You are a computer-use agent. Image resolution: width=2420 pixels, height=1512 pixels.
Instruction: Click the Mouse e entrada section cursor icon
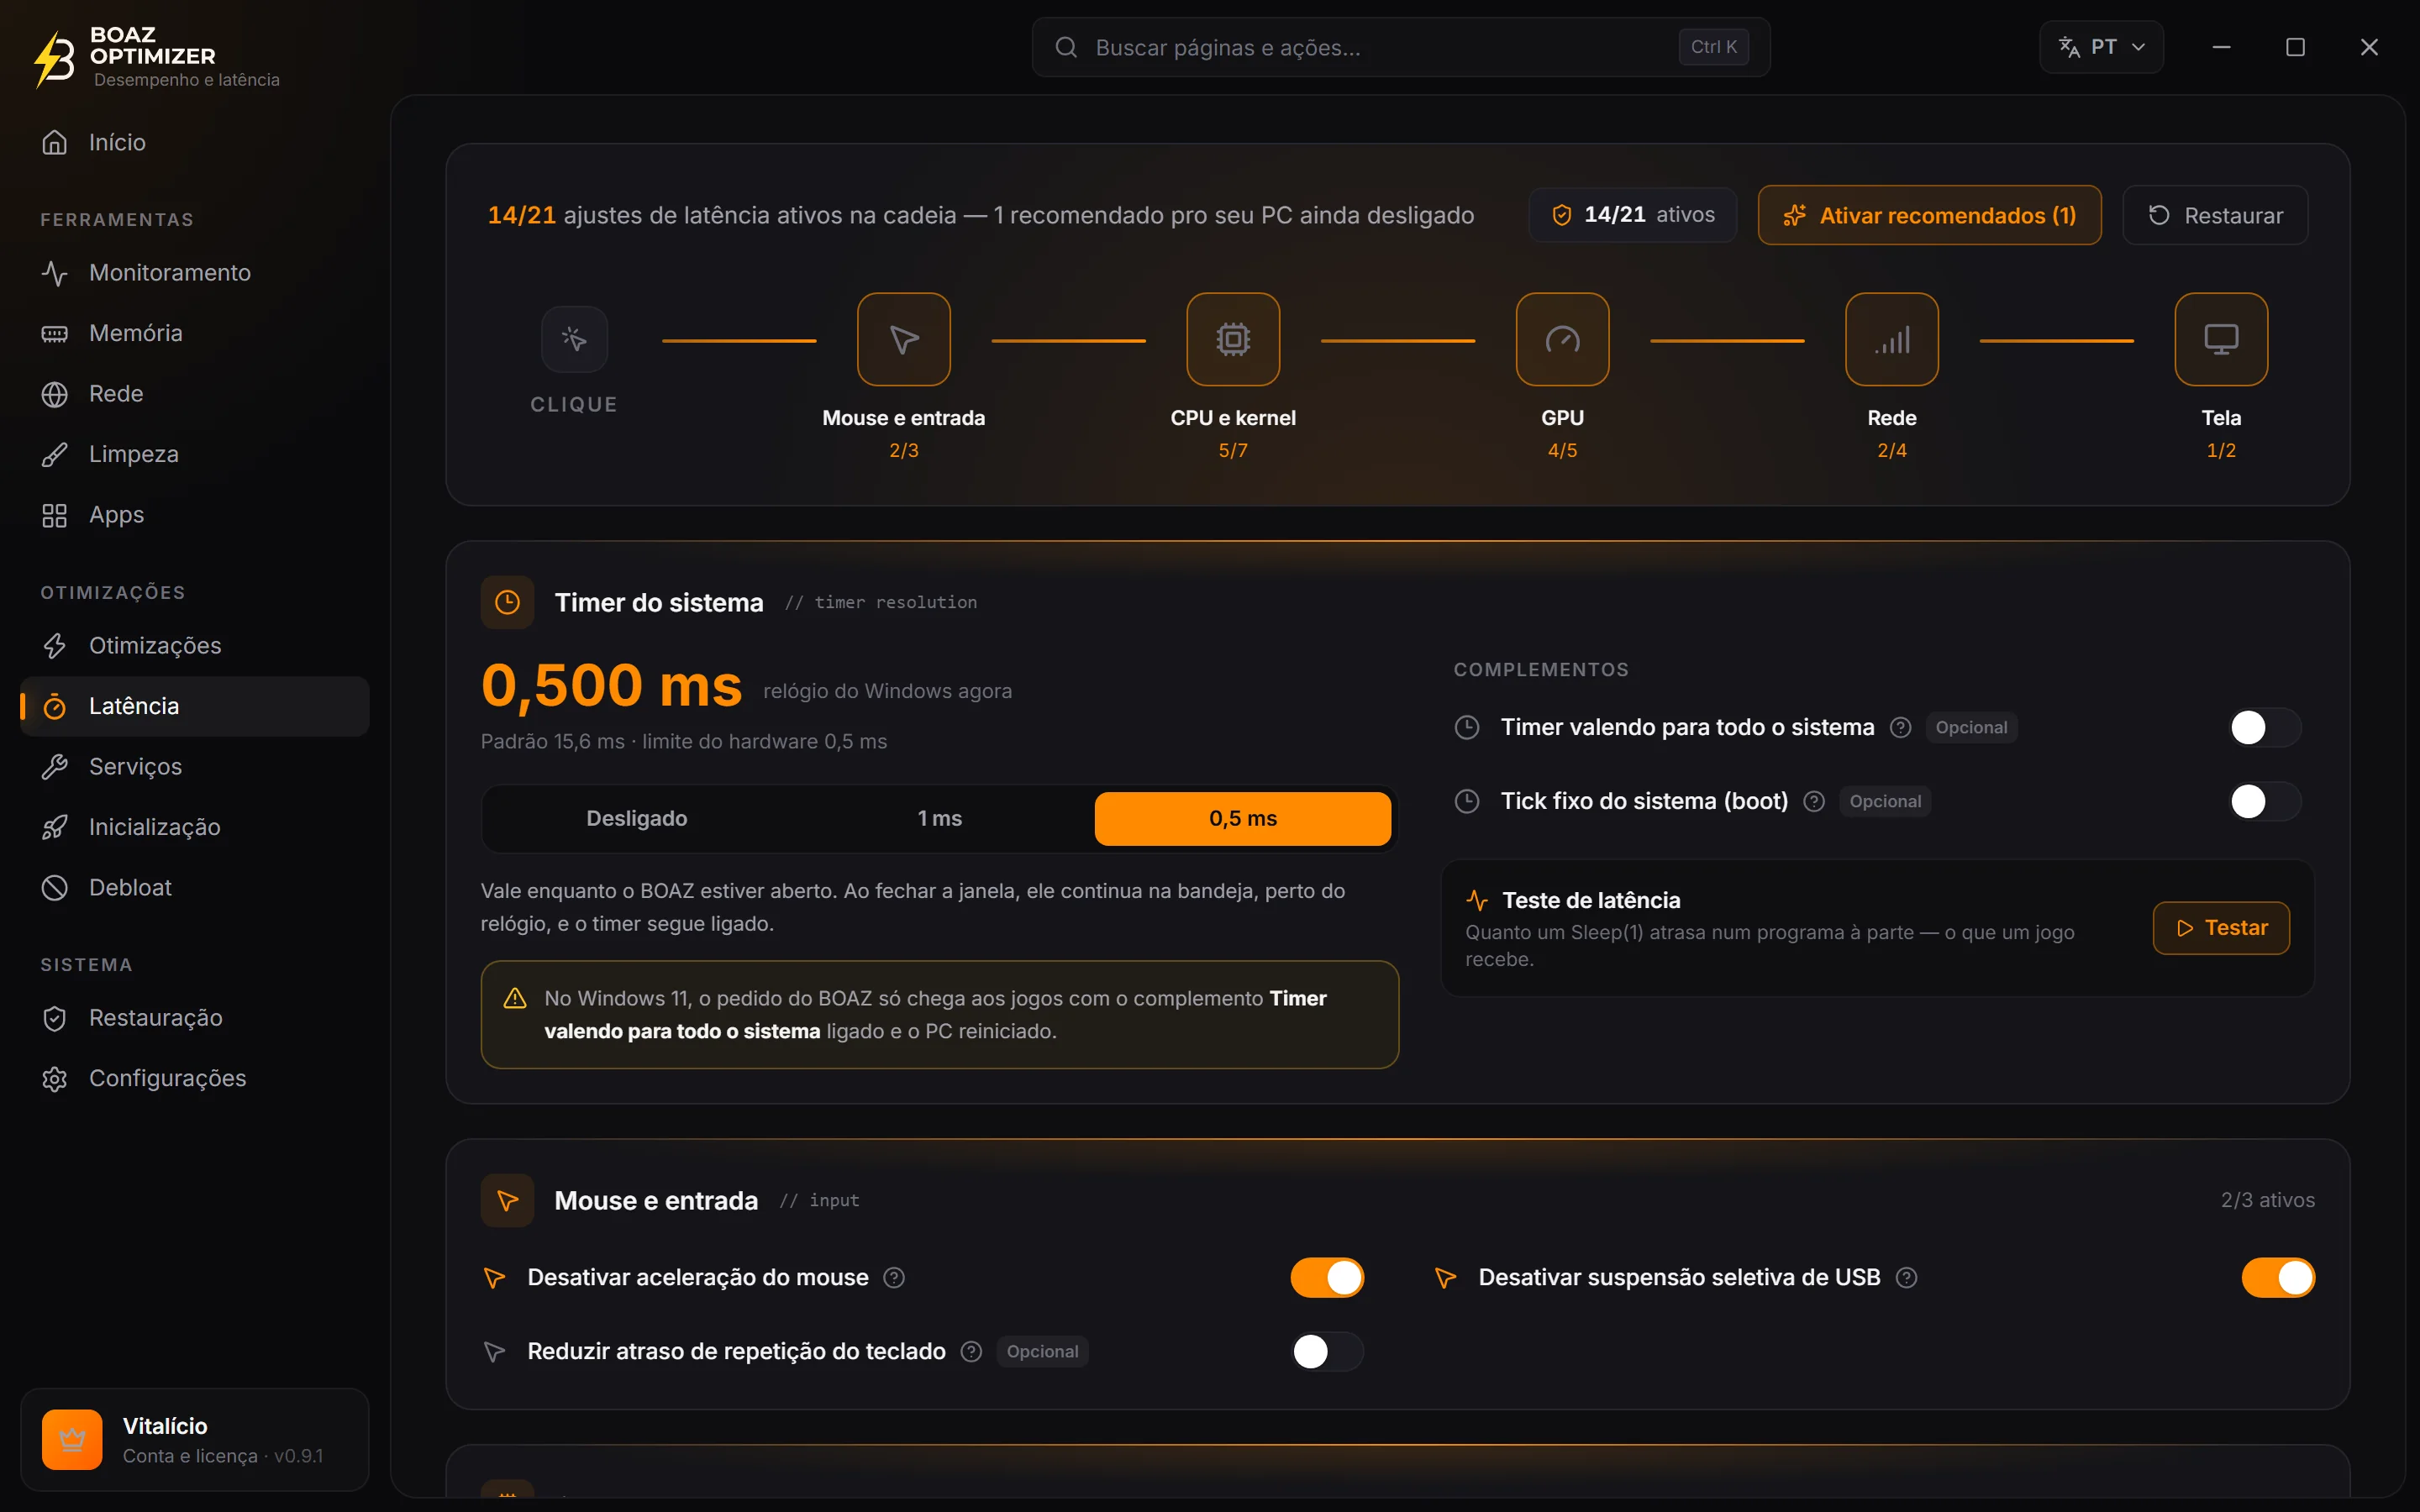coord(507,1200)
